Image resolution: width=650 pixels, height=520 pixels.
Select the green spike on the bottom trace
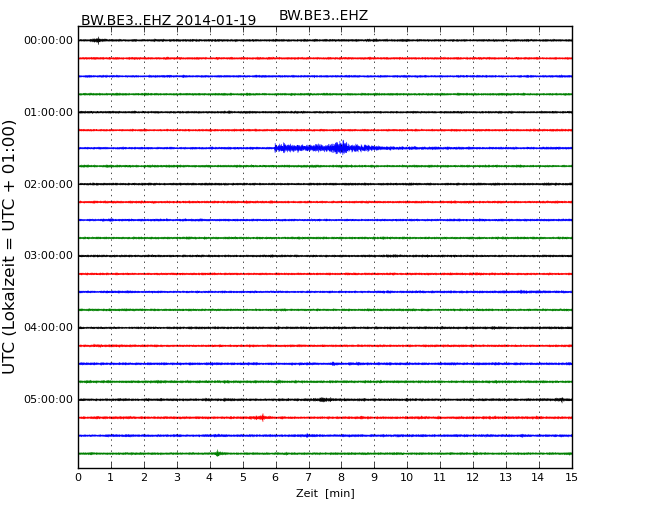[x=218, y=453]
